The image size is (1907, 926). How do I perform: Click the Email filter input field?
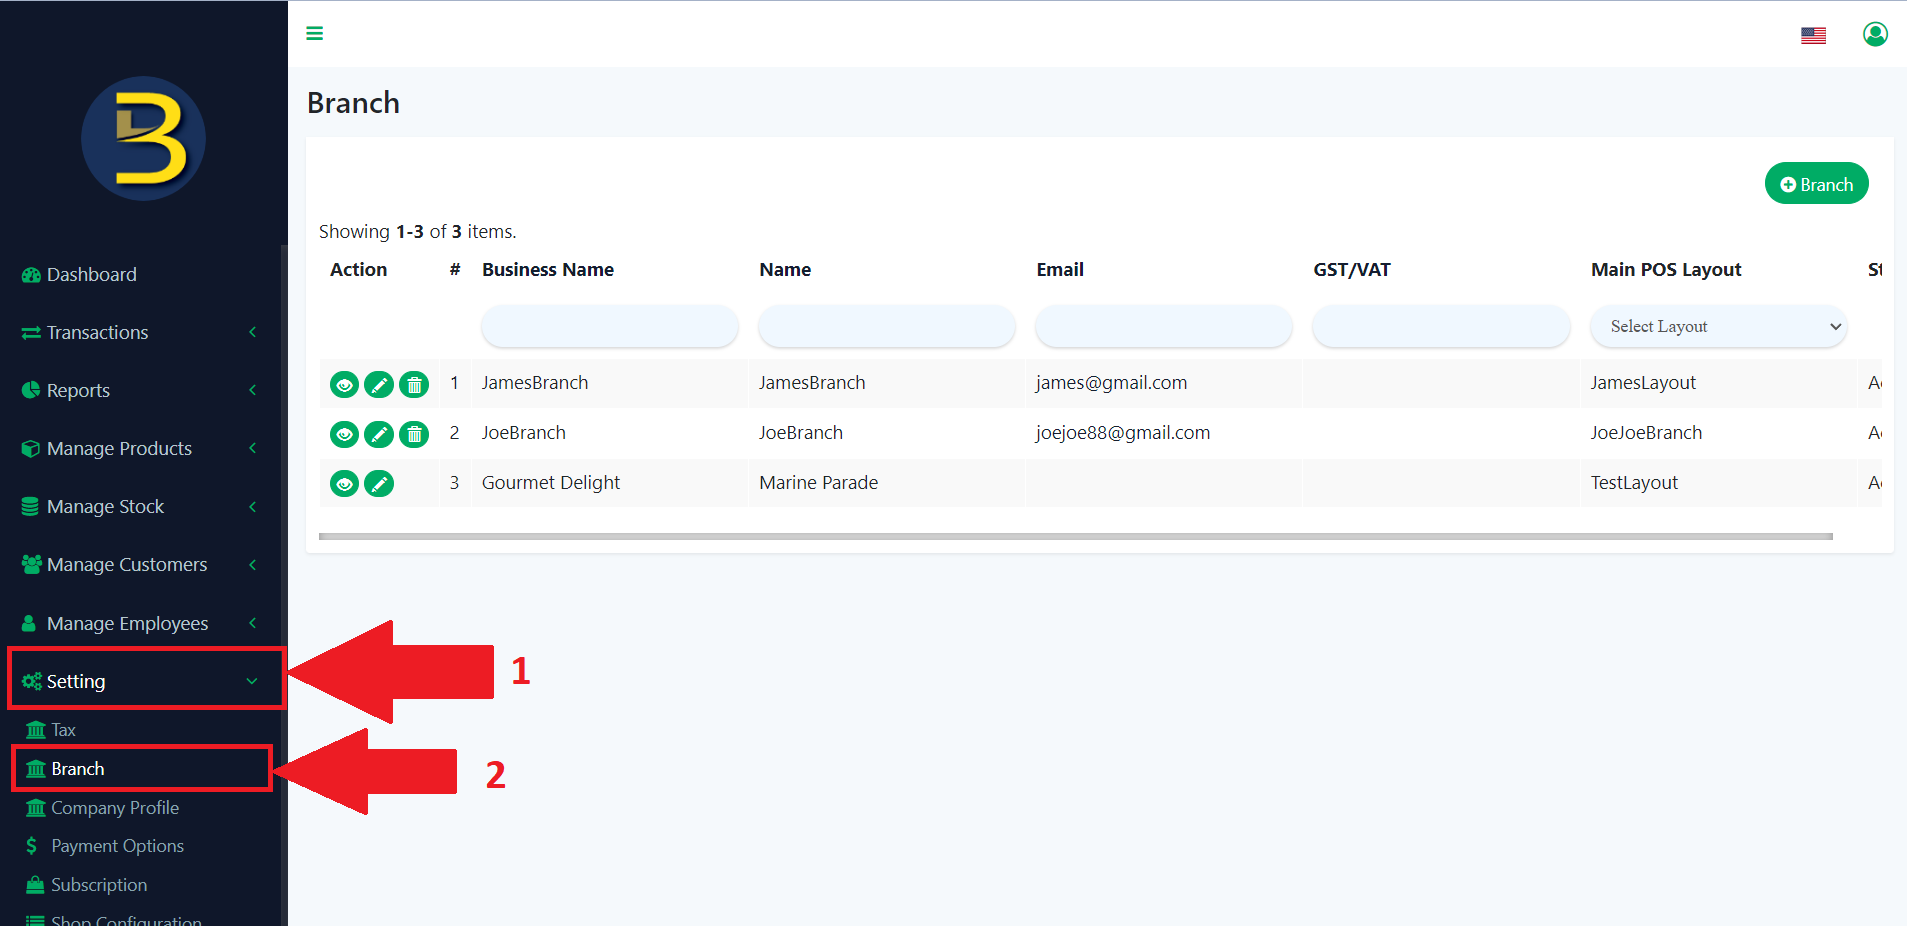(x=1162, y=326)
